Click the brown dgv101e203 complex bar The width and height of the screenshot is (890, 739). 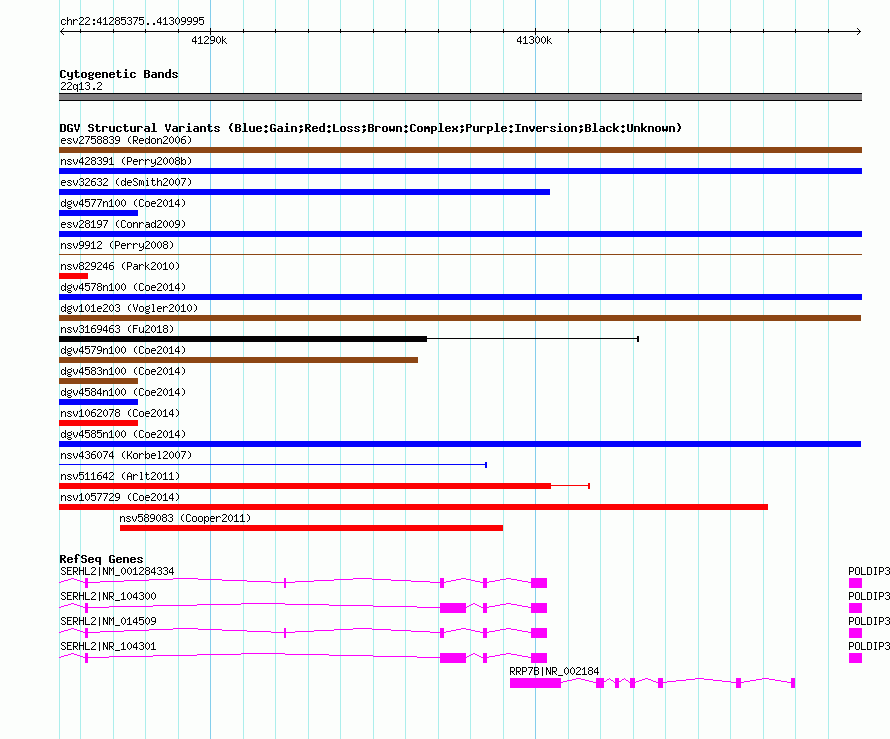[460, 318]
